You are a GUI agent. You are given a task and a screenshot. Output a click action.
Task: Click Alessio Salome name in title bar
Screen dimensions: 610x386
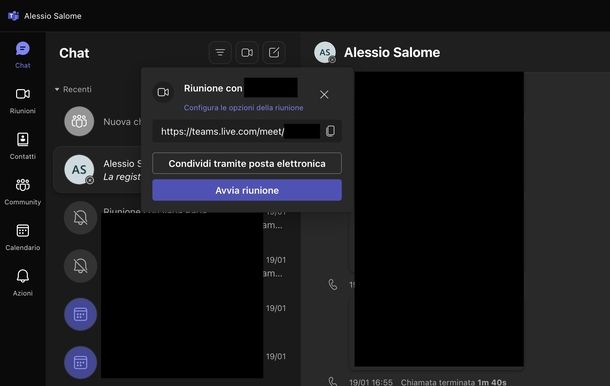(x=53, y=16)
